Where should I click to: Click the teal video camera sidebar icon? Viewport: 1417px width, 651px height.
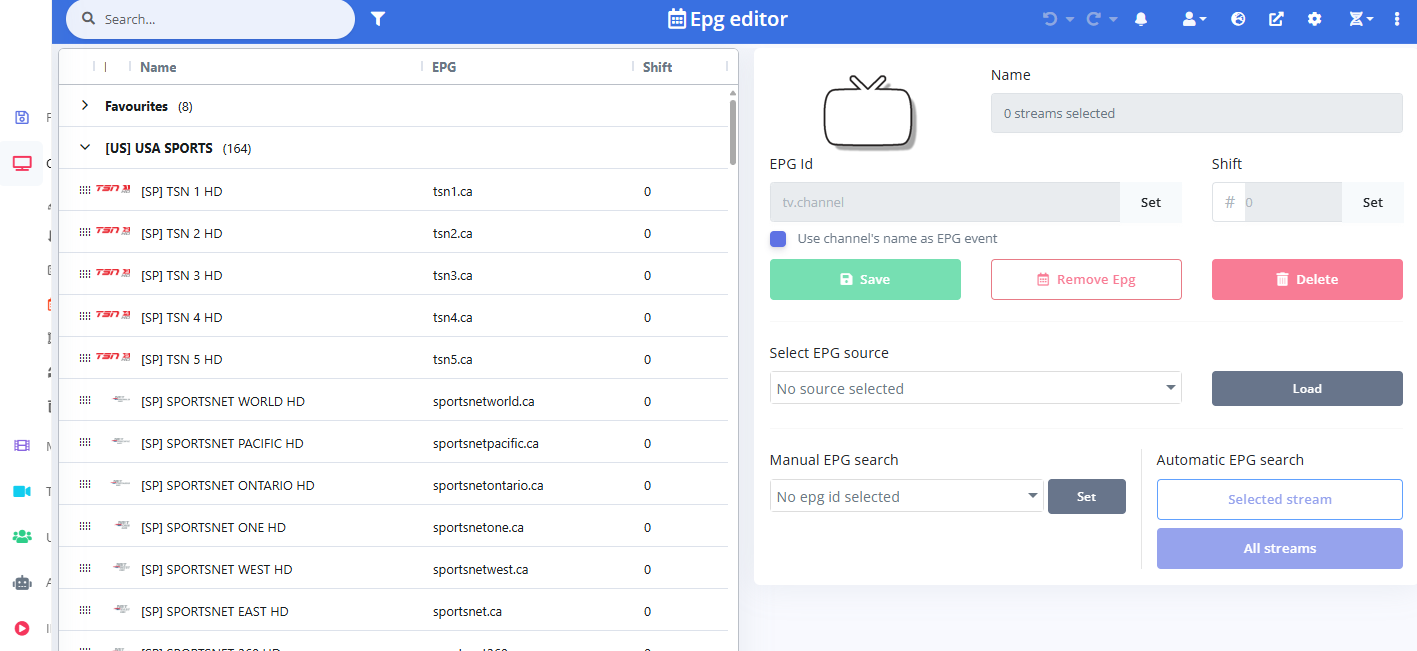click(22, 491)
